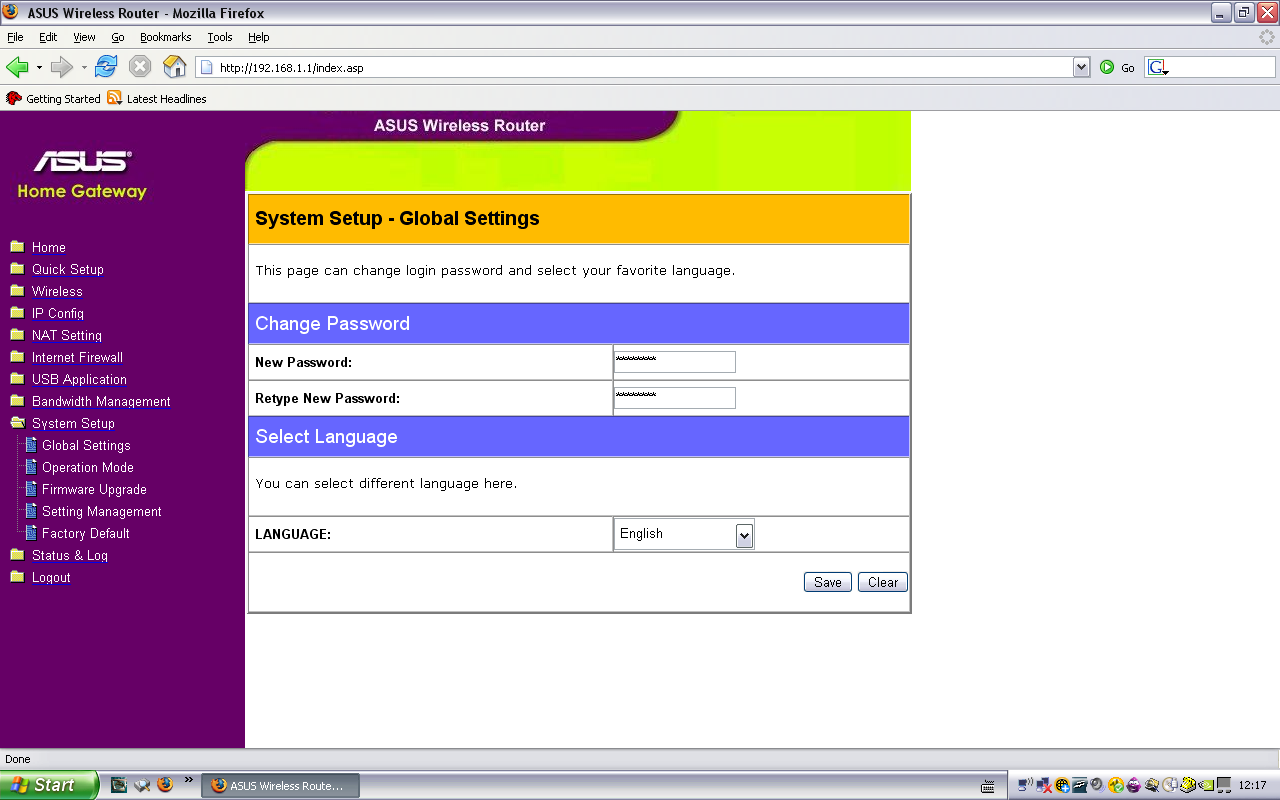Open the Tools menu
This screenshot has height=800, width=1280.
coord(220,37)
